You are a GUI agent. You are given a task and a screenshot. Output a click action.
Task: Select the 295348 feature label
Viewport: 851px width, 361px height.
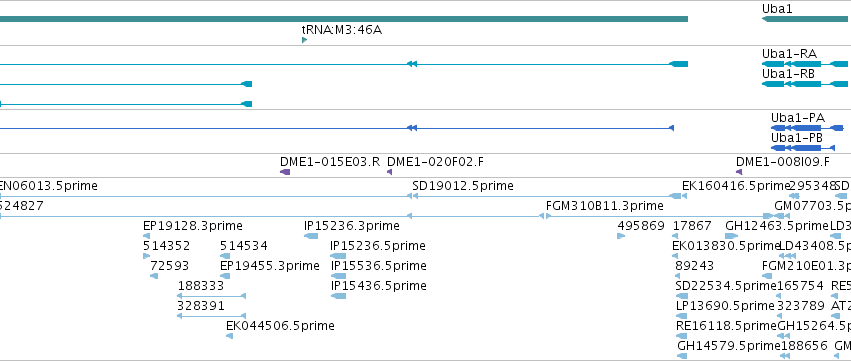(x=812, y=186)
